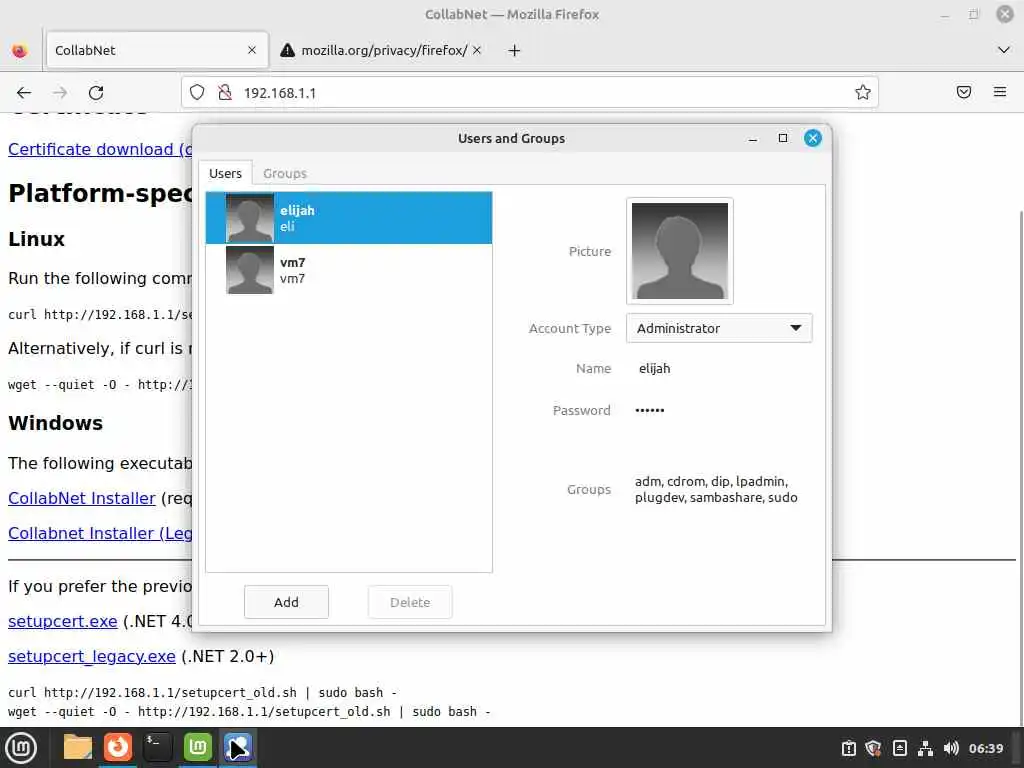
Task: Go back in Firefox
Action: coord(24,93)
